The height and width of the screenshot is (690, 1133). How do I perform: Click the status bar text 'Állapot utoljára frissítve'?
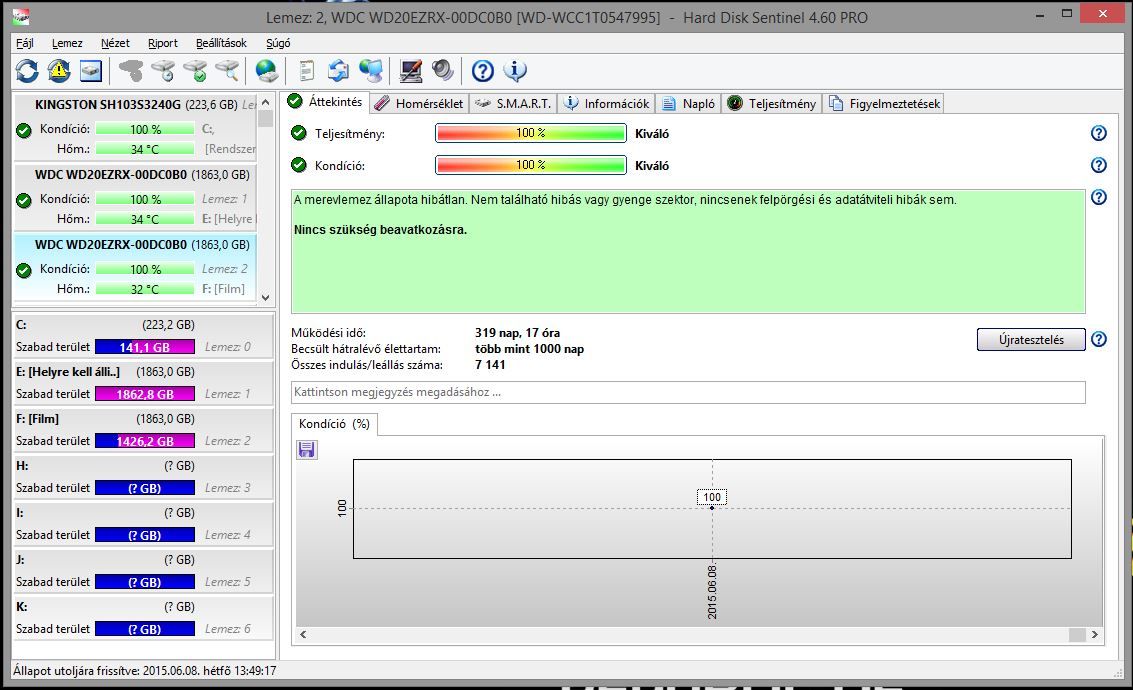(145, 670)
